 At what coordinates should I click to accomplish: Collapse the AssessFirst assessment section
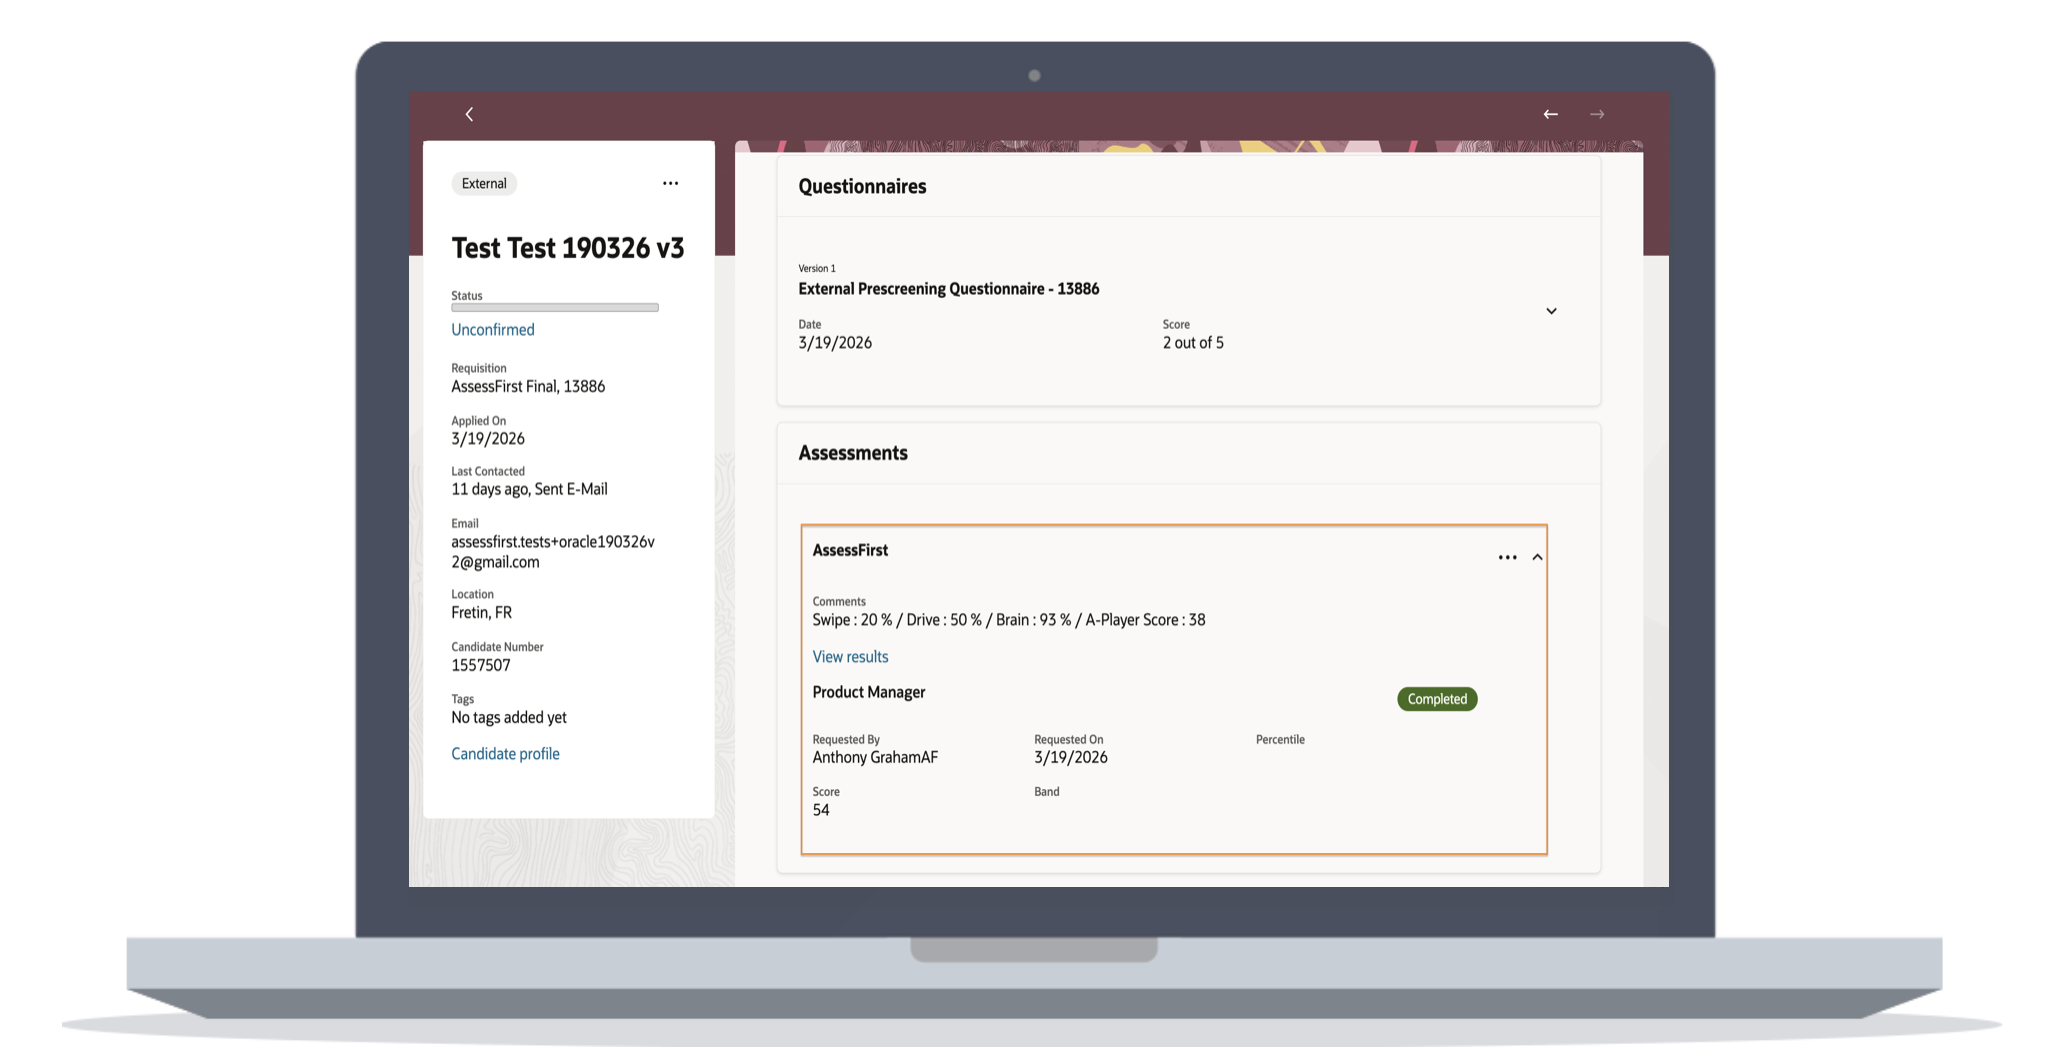tap(1538, 558)
